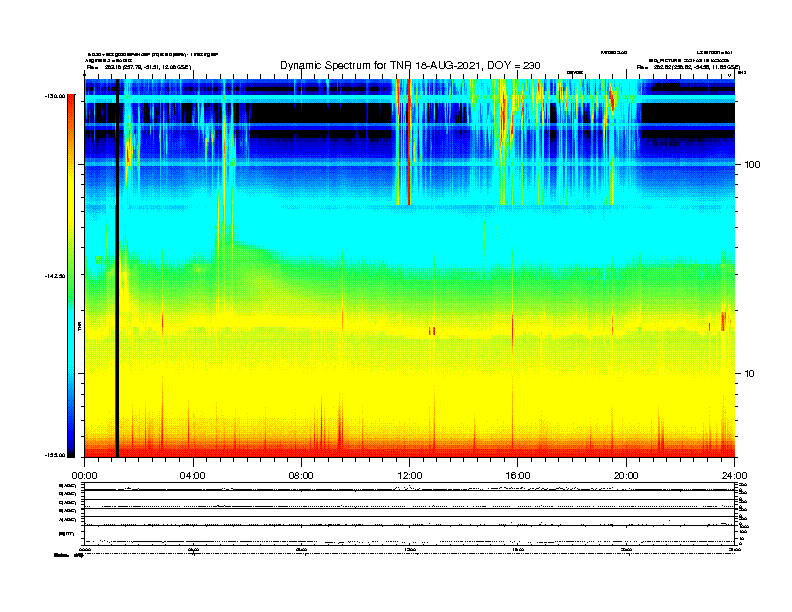Screen dimensions: 792x612
Task: Click the 10 frequency axis label
Action: (x=750, y=374)
